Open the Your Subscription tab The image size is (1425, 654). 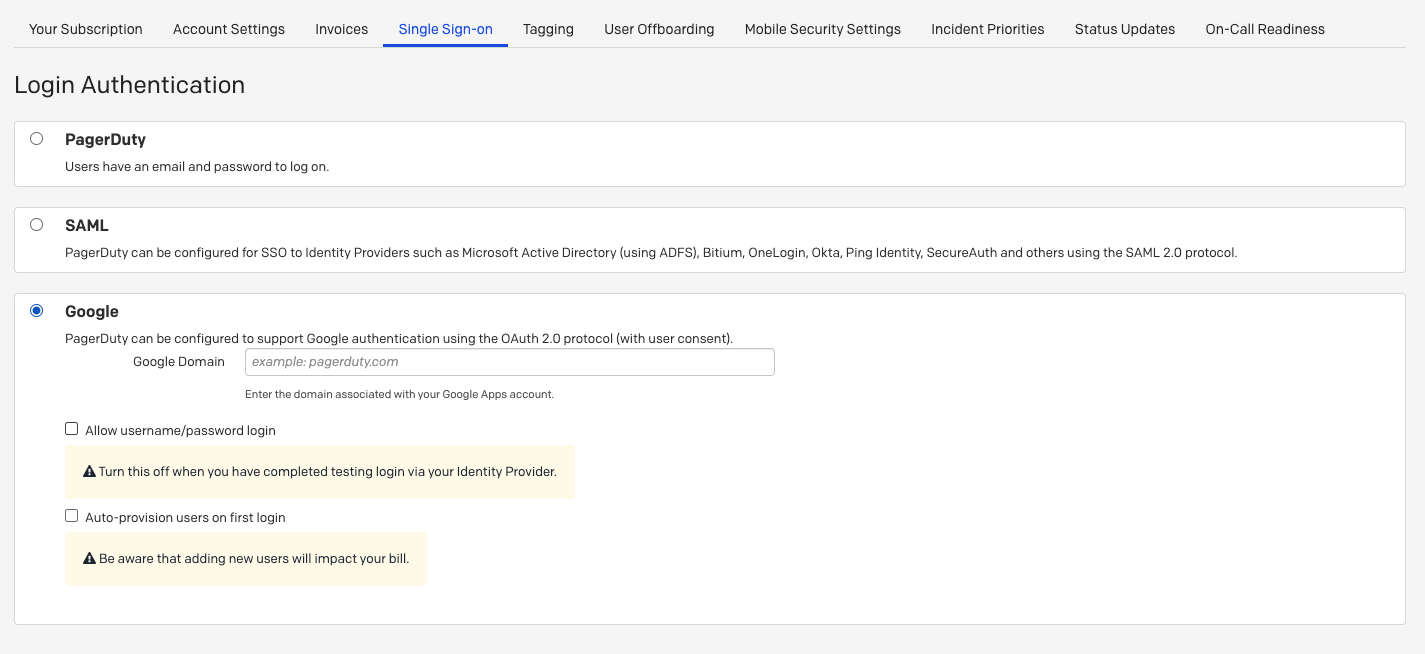coord(86,29)
